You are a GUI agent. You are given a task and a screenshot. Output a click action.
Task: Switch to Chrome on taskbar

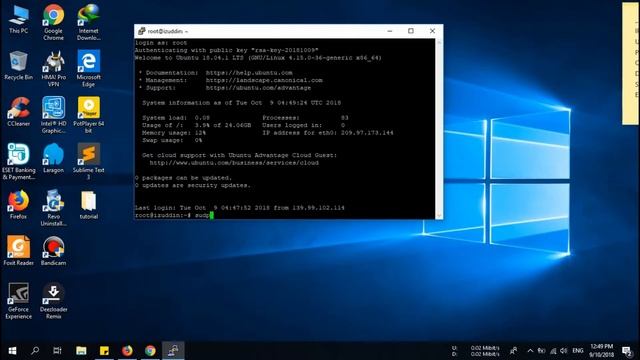[150, 351]
